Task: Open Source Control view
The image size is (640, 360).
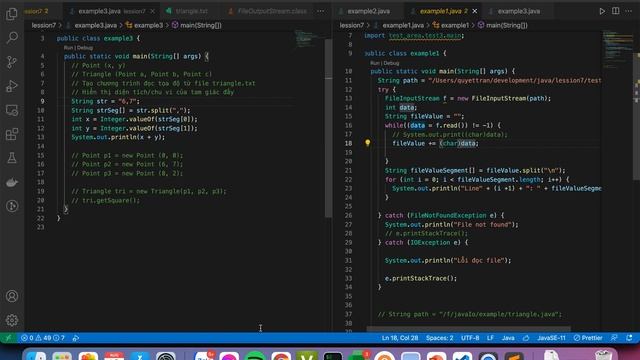Action: (x=12, y=62)
